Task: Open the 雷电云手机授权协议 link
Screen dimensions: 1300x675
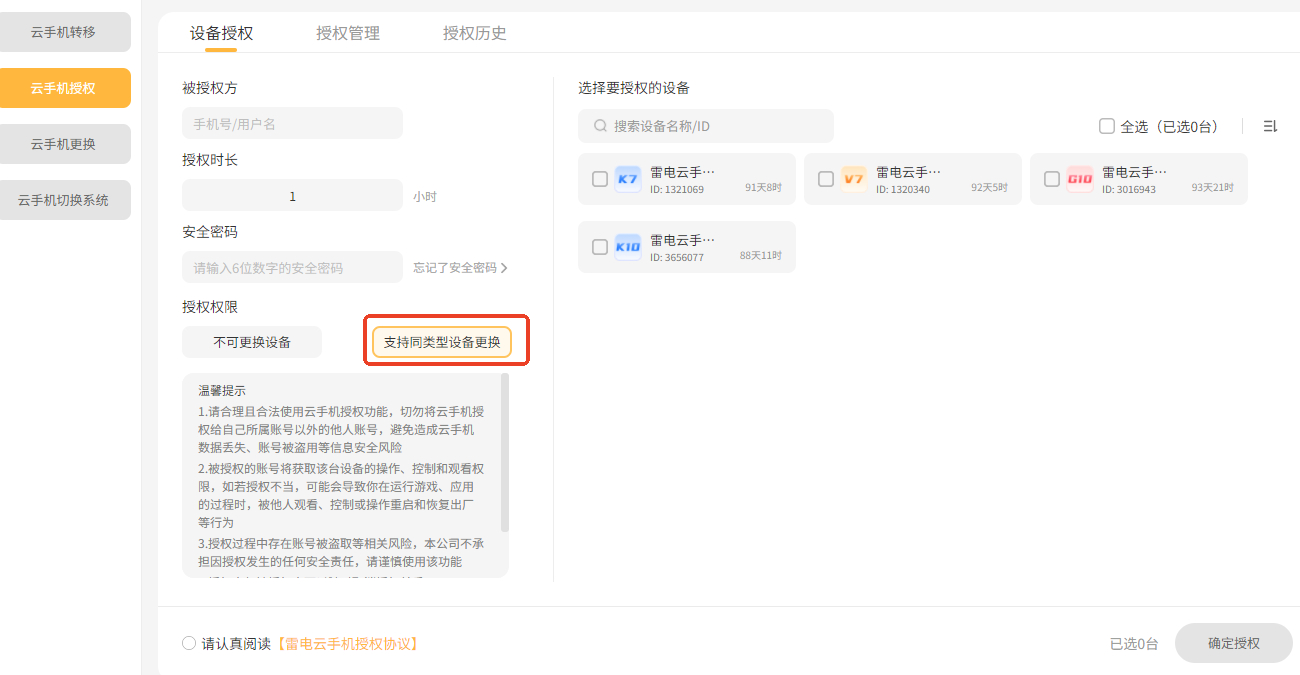Action: click(347, 644)
